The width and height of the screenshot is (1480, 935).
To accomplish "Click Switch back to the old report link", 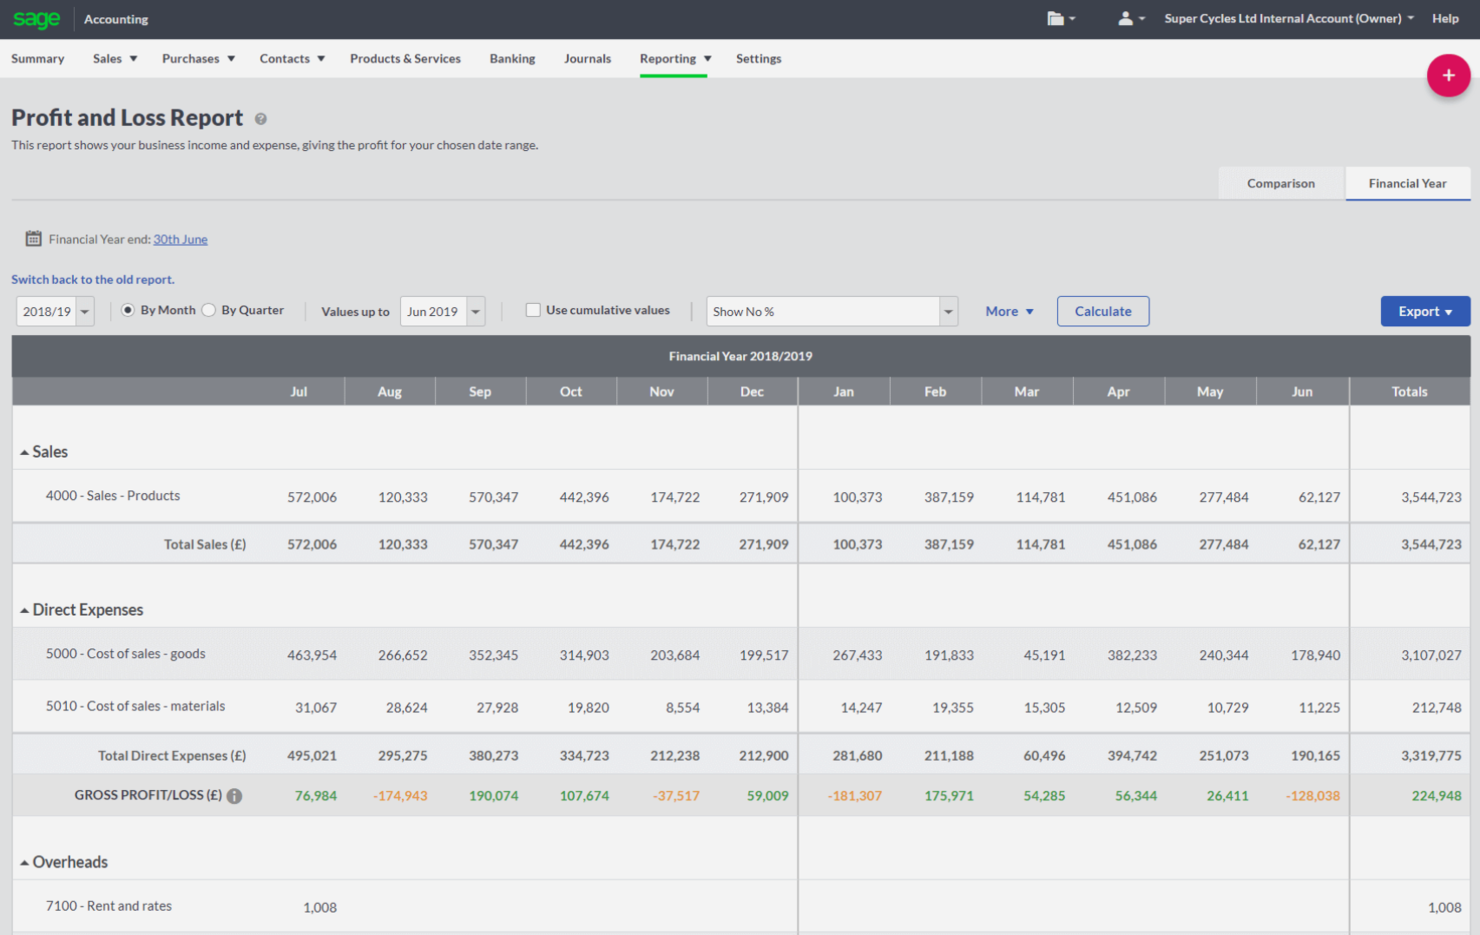I will click(93, 280).
